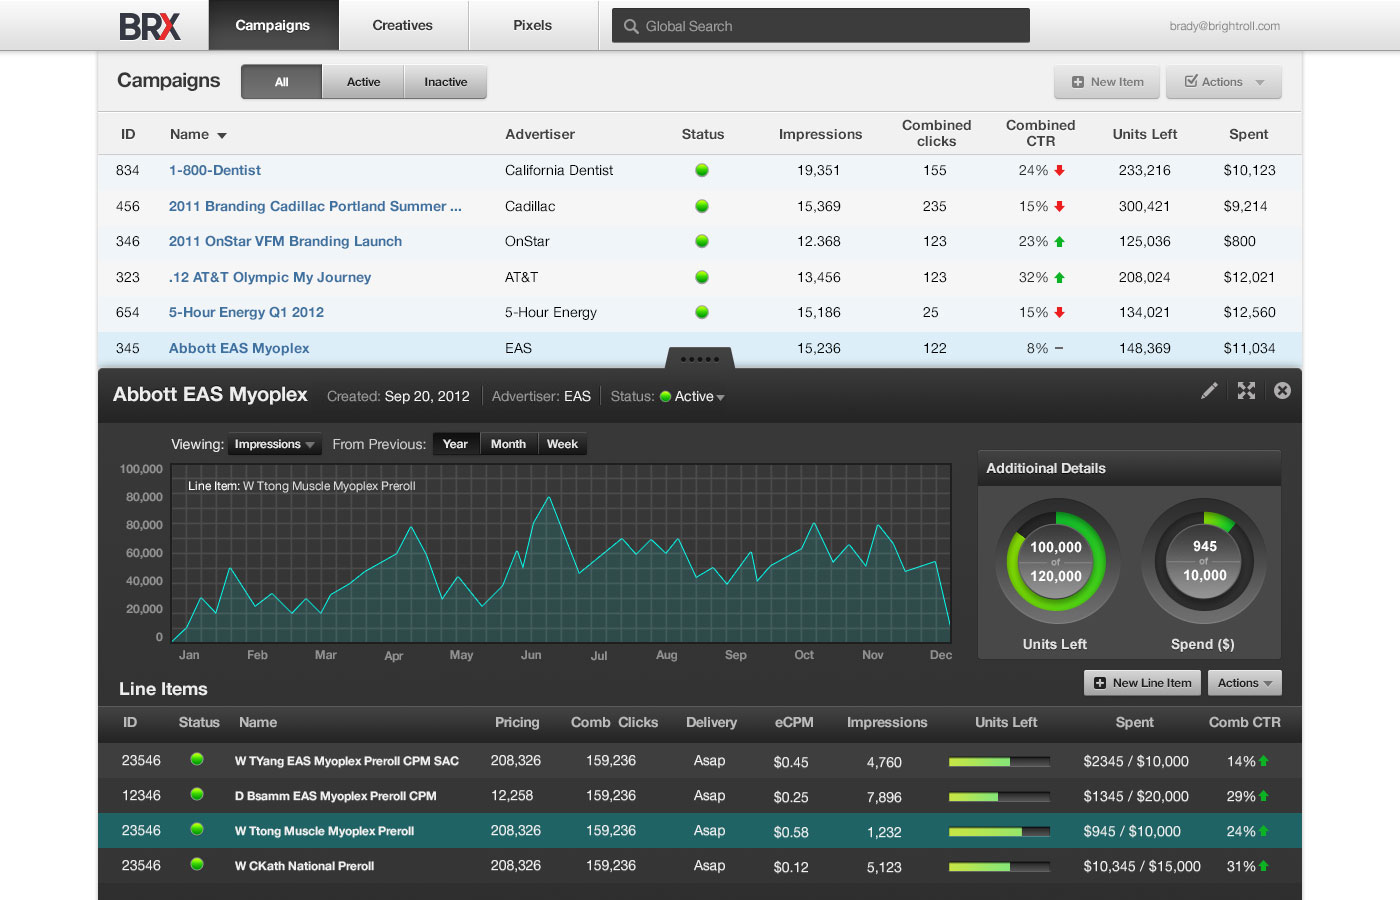This screenshot has width=1400, height=900.
Task: Click status dot of W CKath line item
Action: click(197, 865)
